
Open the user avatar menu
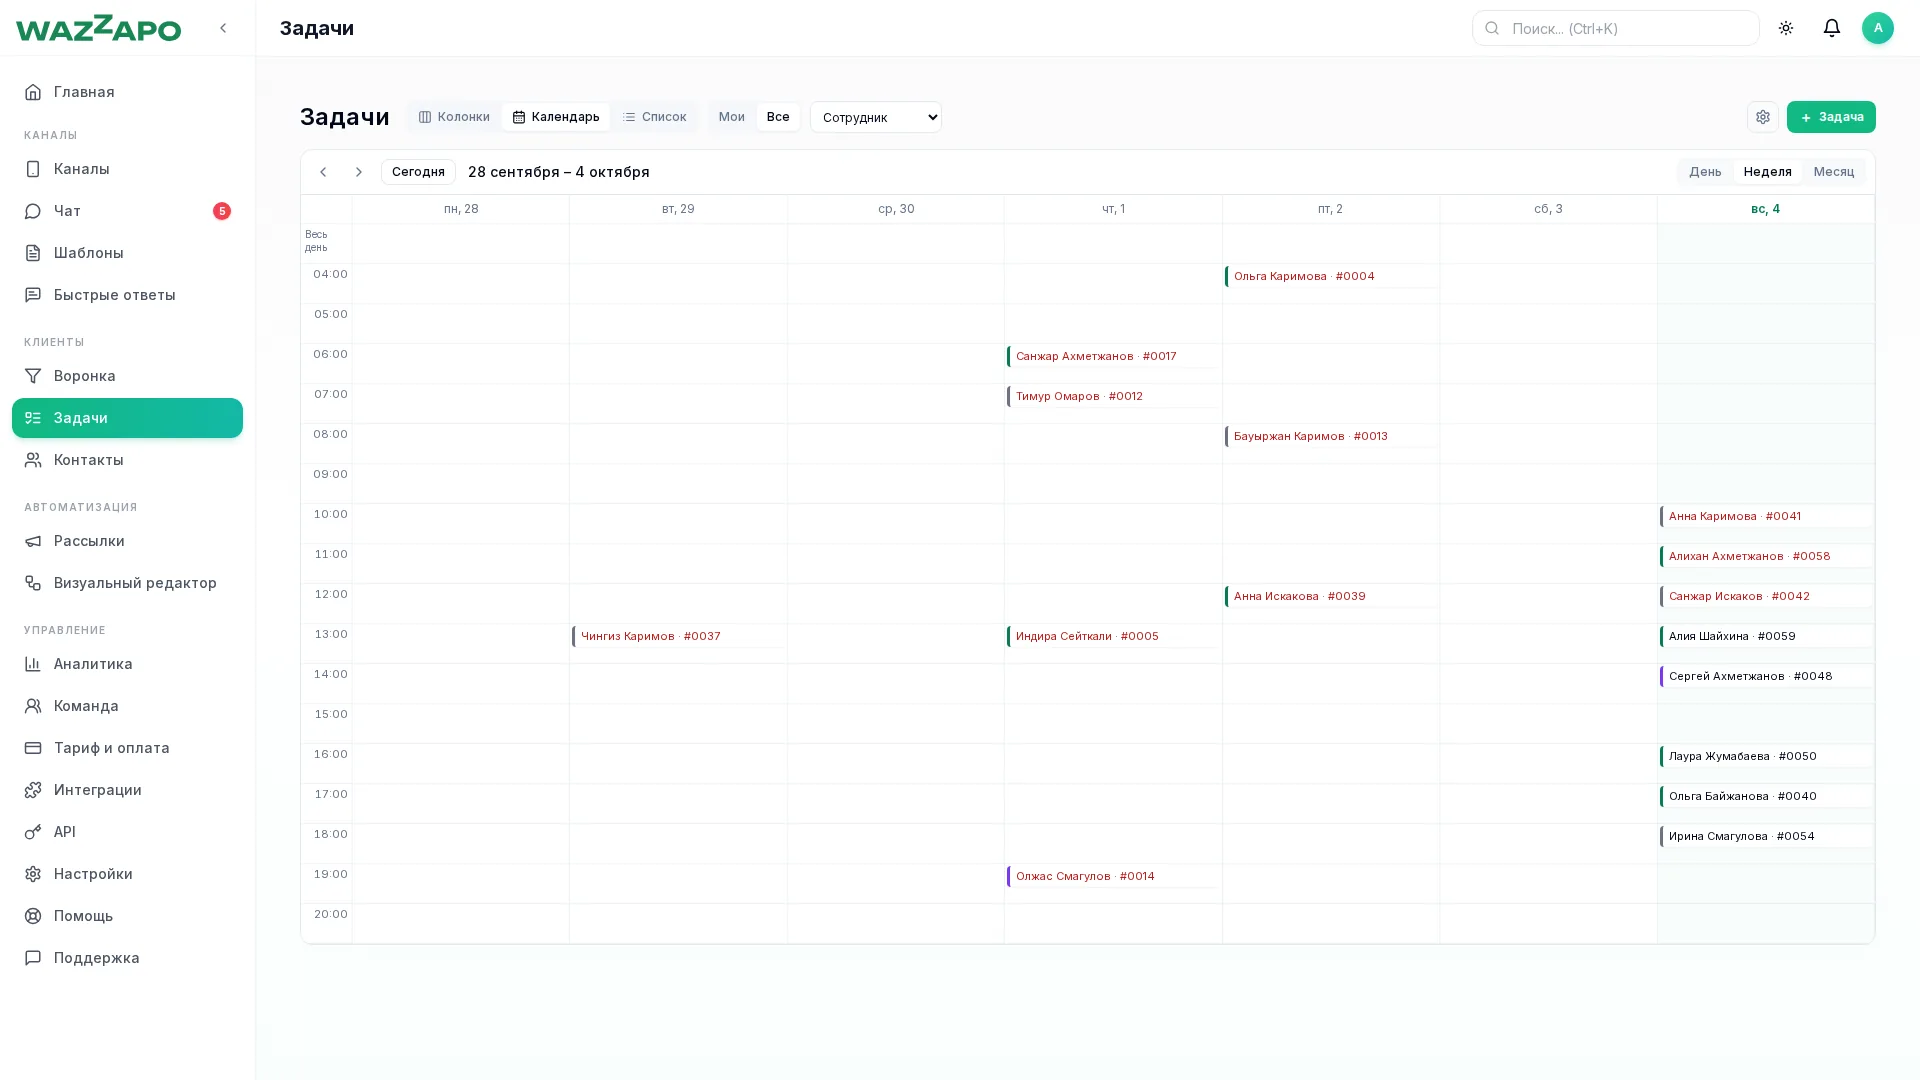[1878, 28]
